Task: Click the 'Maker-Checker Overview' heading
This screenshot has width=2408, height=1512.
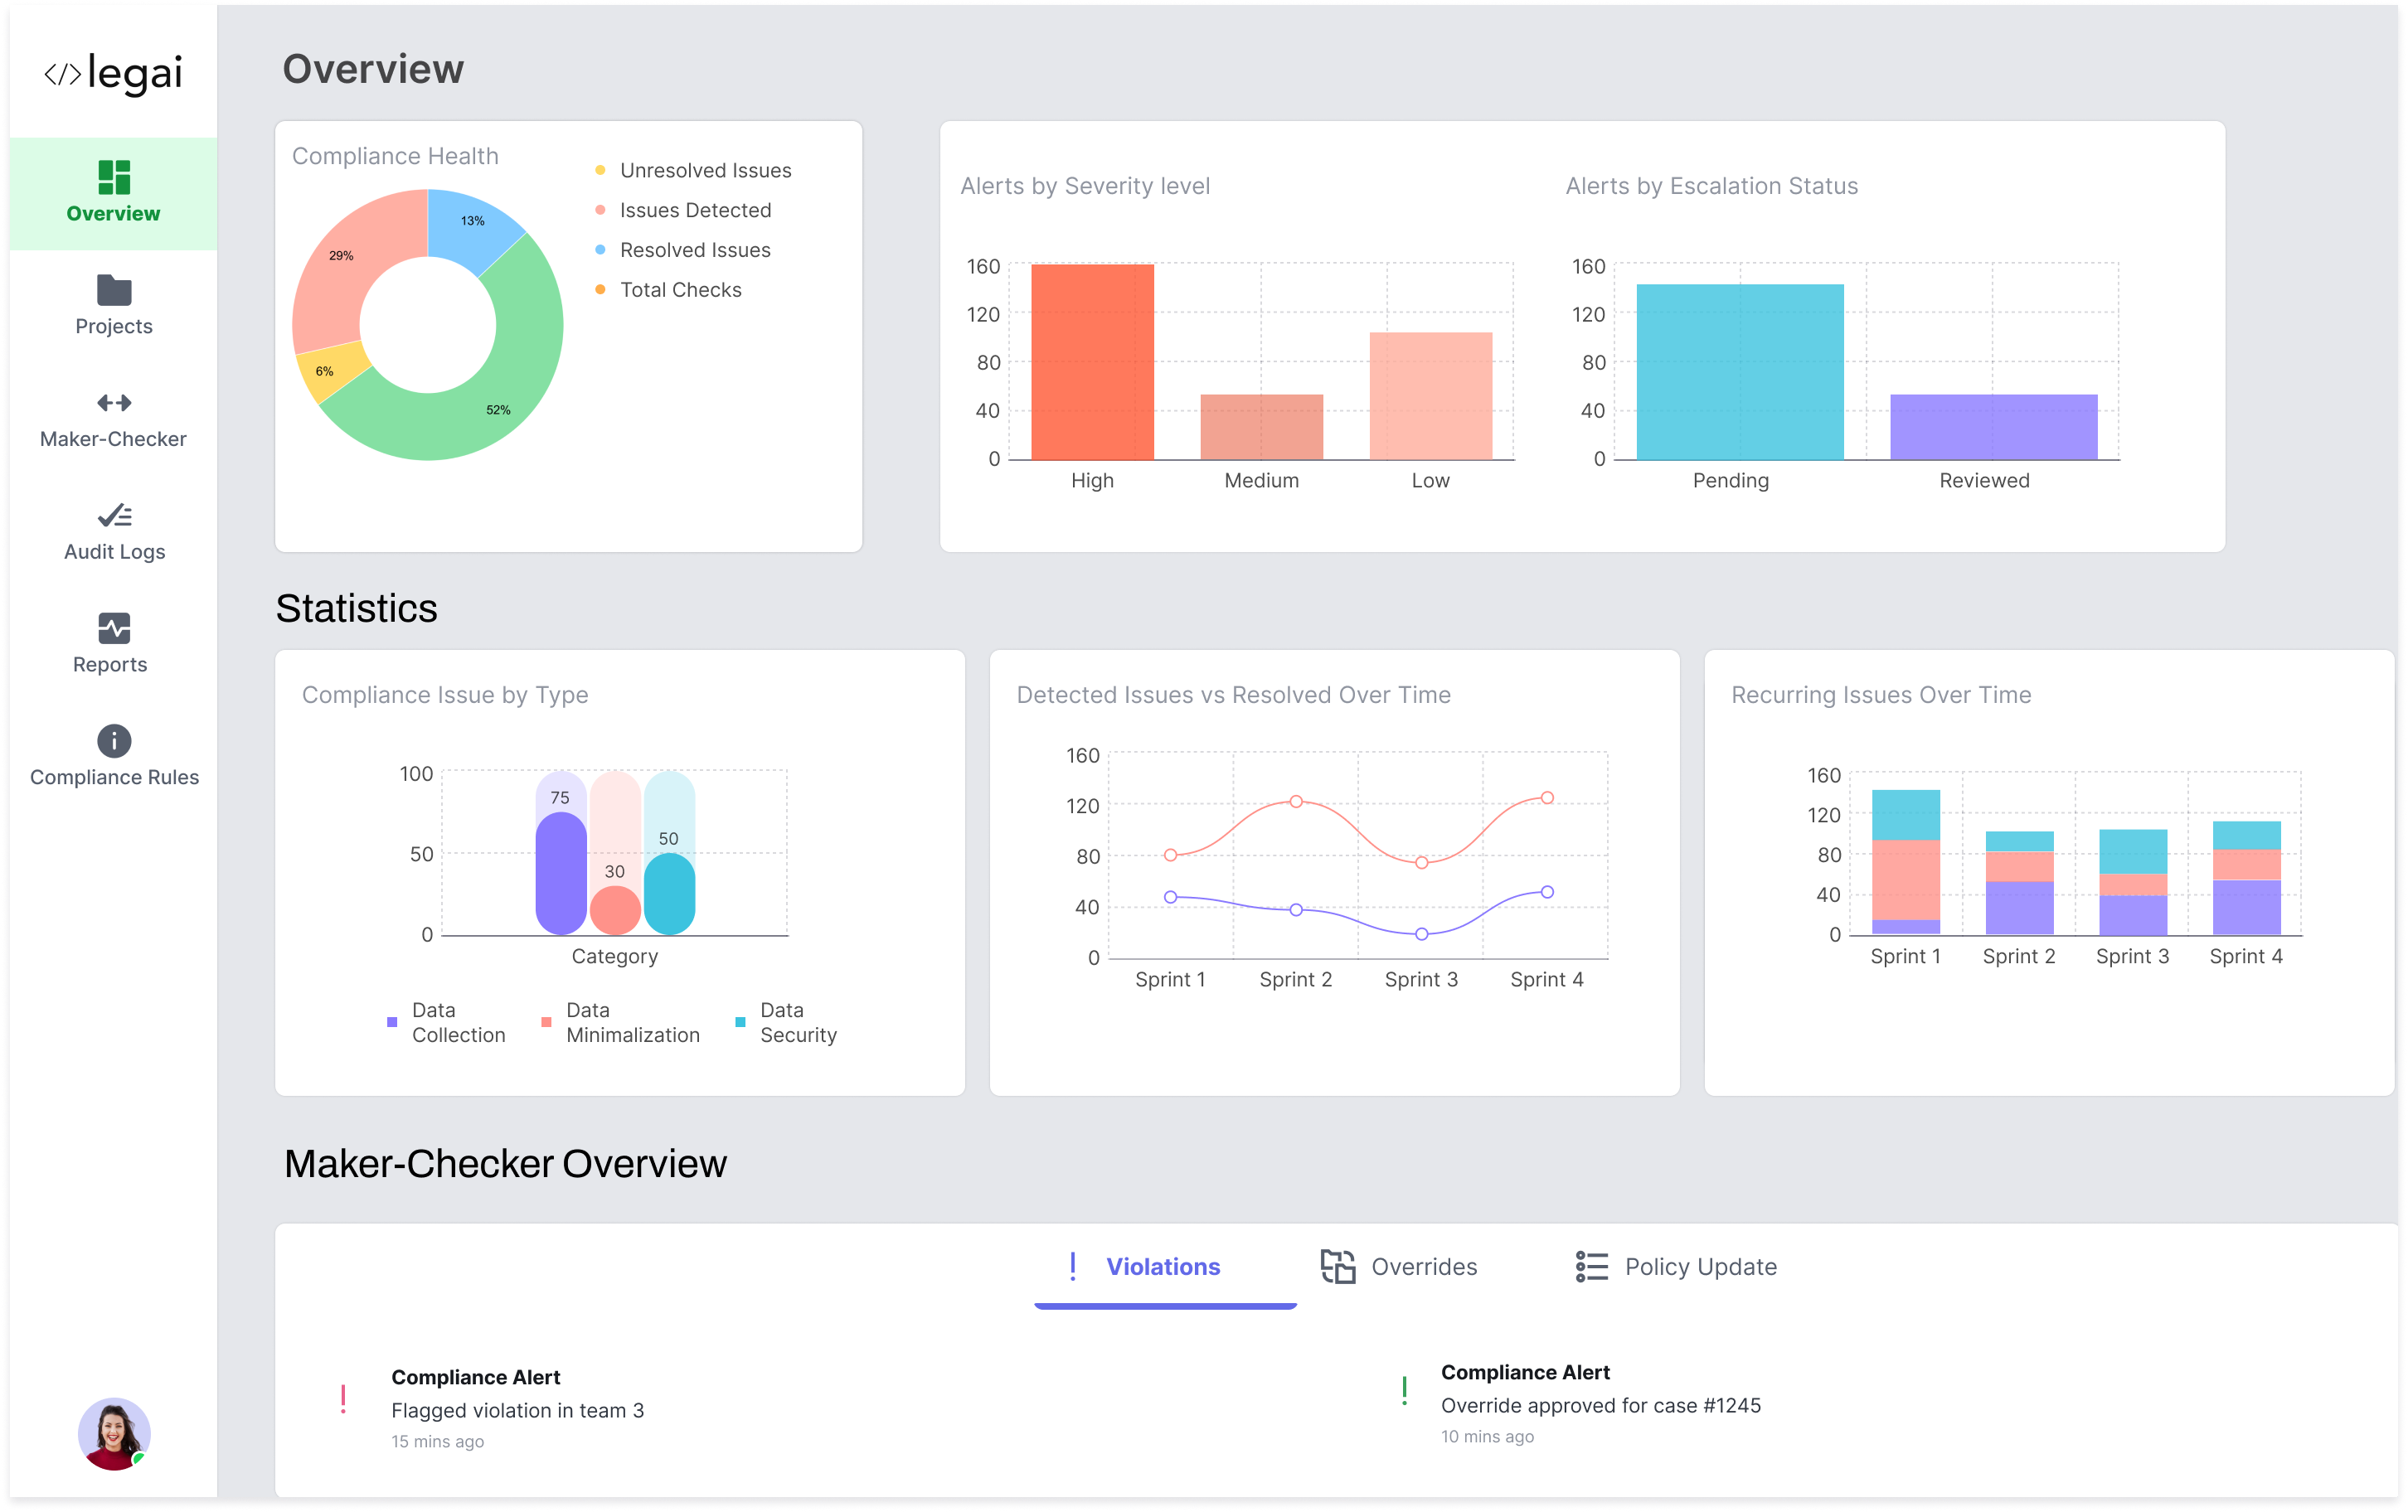Action: [x=505, y=1164]
